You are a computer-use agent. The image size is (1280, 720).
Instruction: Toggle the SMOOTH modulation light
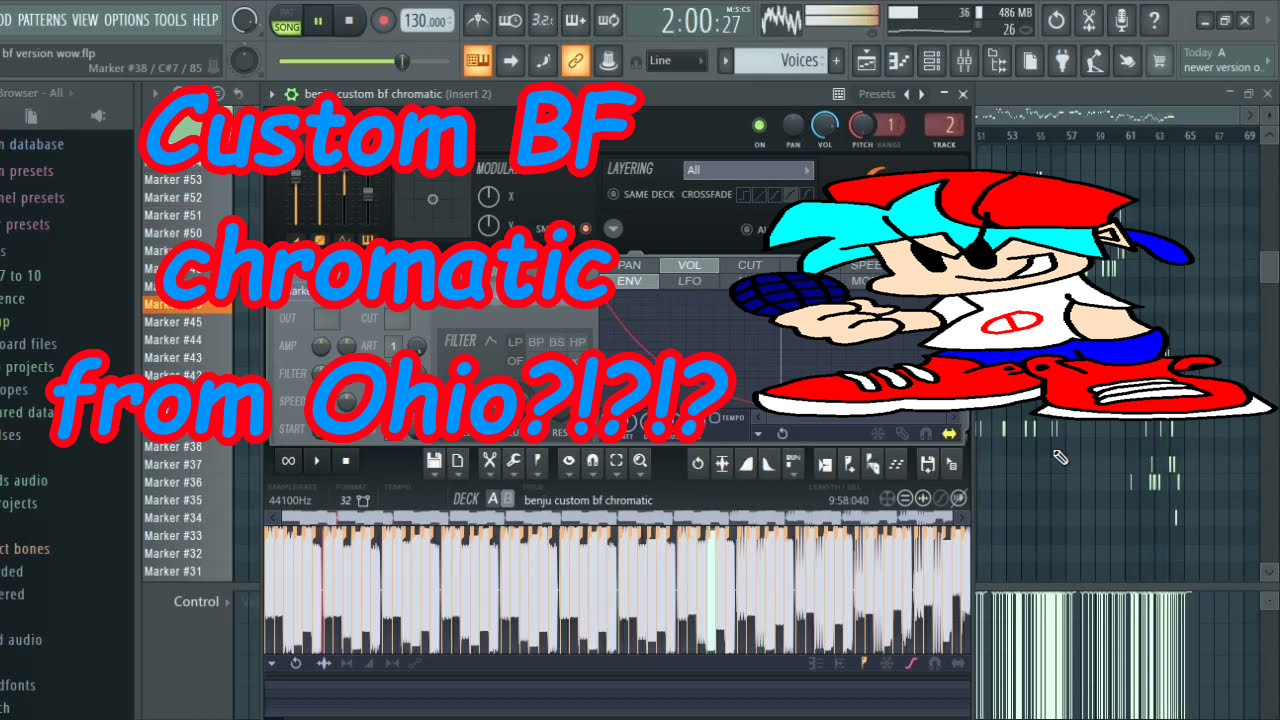pyautogui.click(x=586, y=228)
